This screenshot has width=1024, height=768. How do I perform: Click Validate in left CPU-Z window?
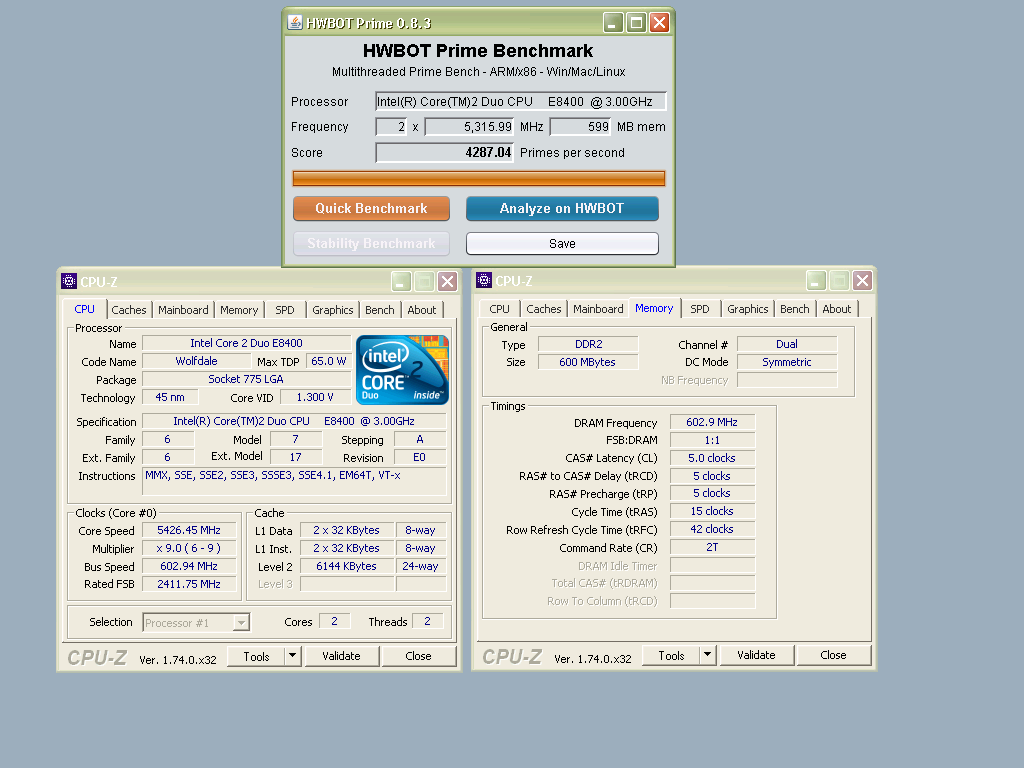click(x=341, y=656)
